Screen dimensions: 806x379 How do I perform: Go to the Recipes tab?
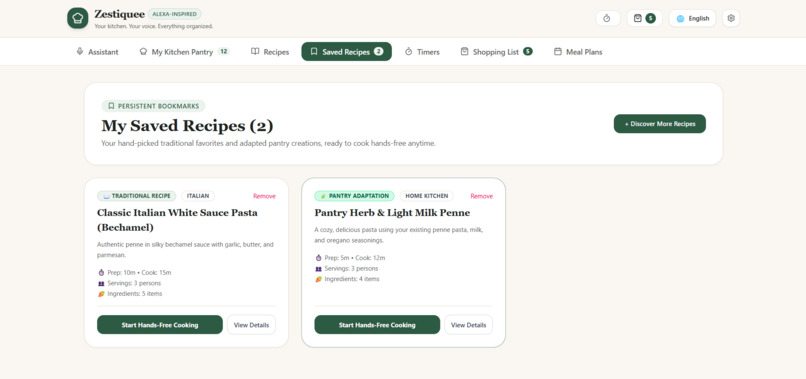click(x=270, y=52)
